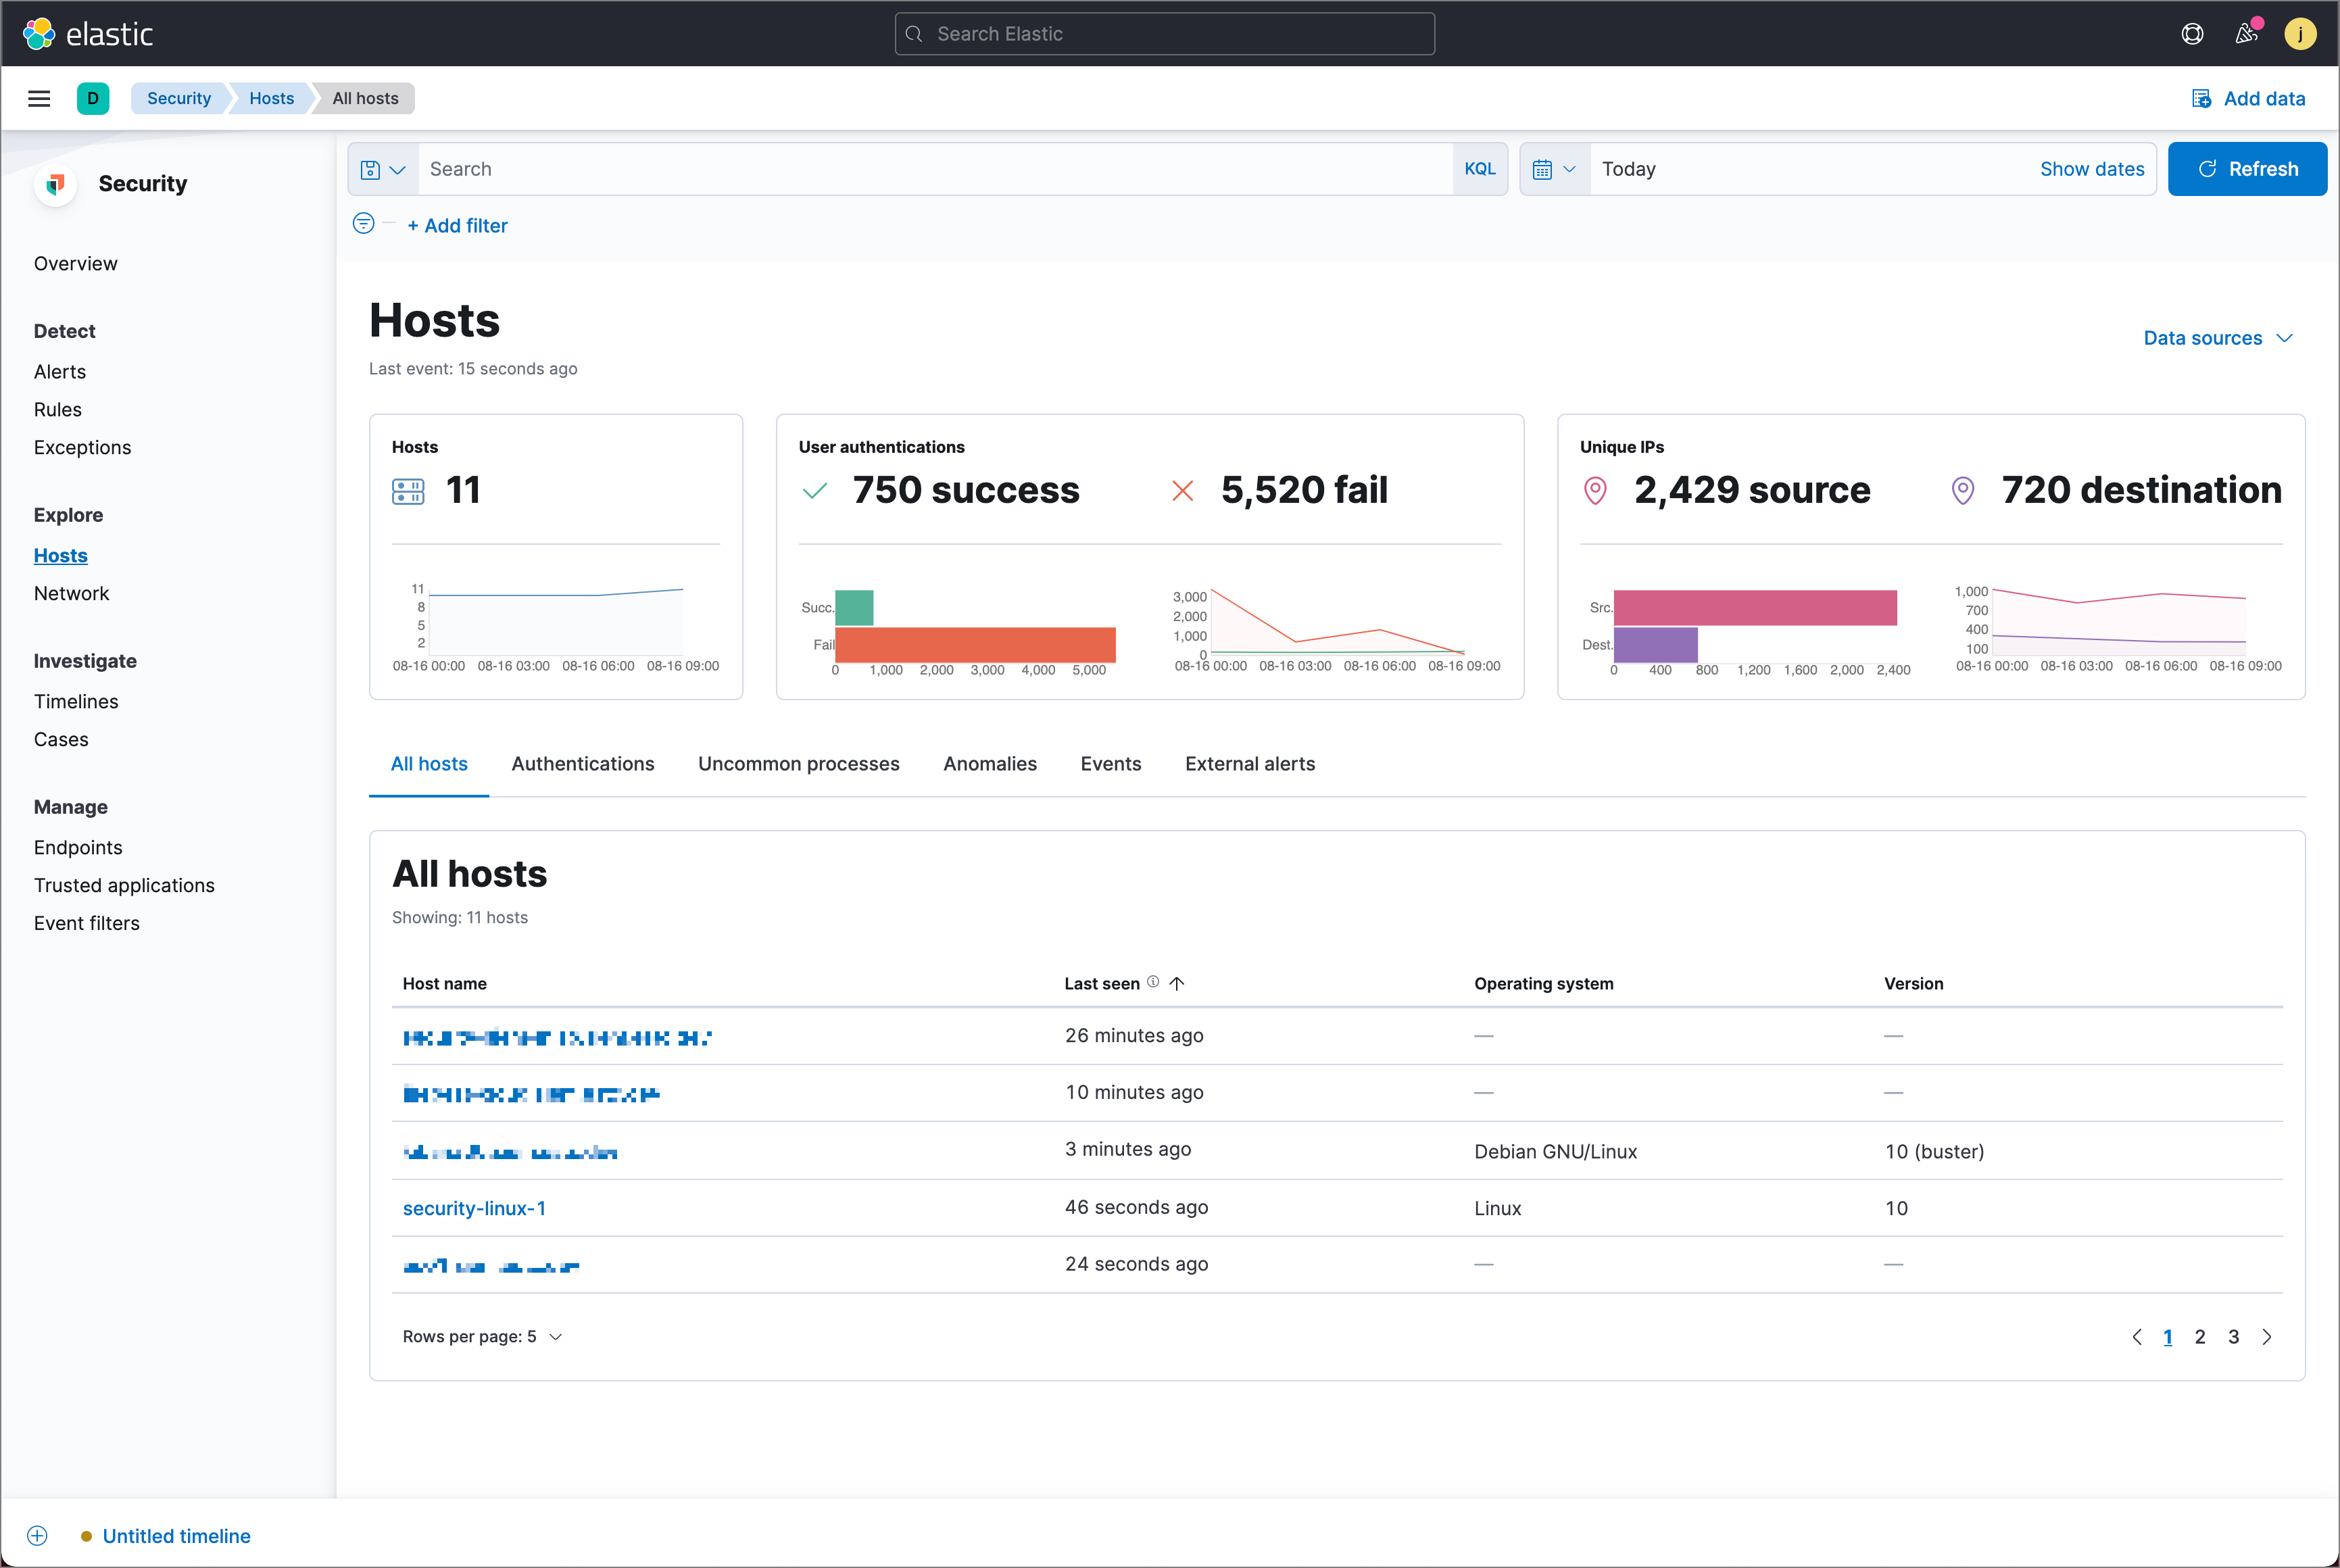The height and width of the screenshot is (1568, 2340).
Task: Open the user avatar menu
Action: point(2301,33)
